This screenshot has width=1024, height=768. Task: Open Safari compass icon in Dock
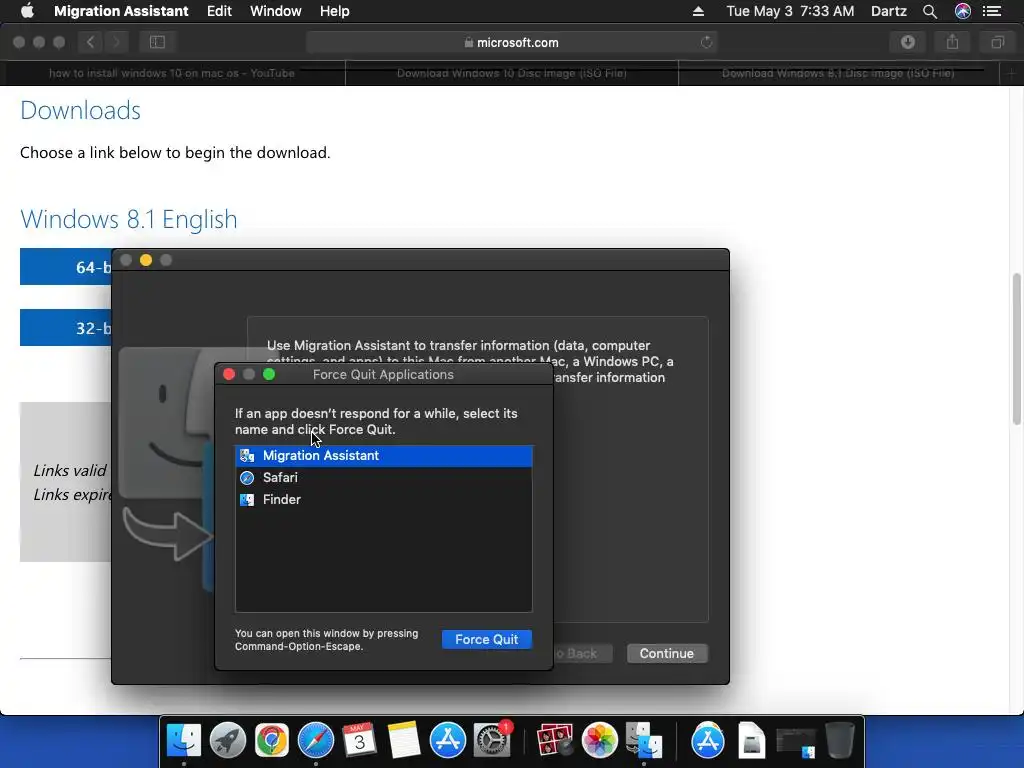click(315, 740)
